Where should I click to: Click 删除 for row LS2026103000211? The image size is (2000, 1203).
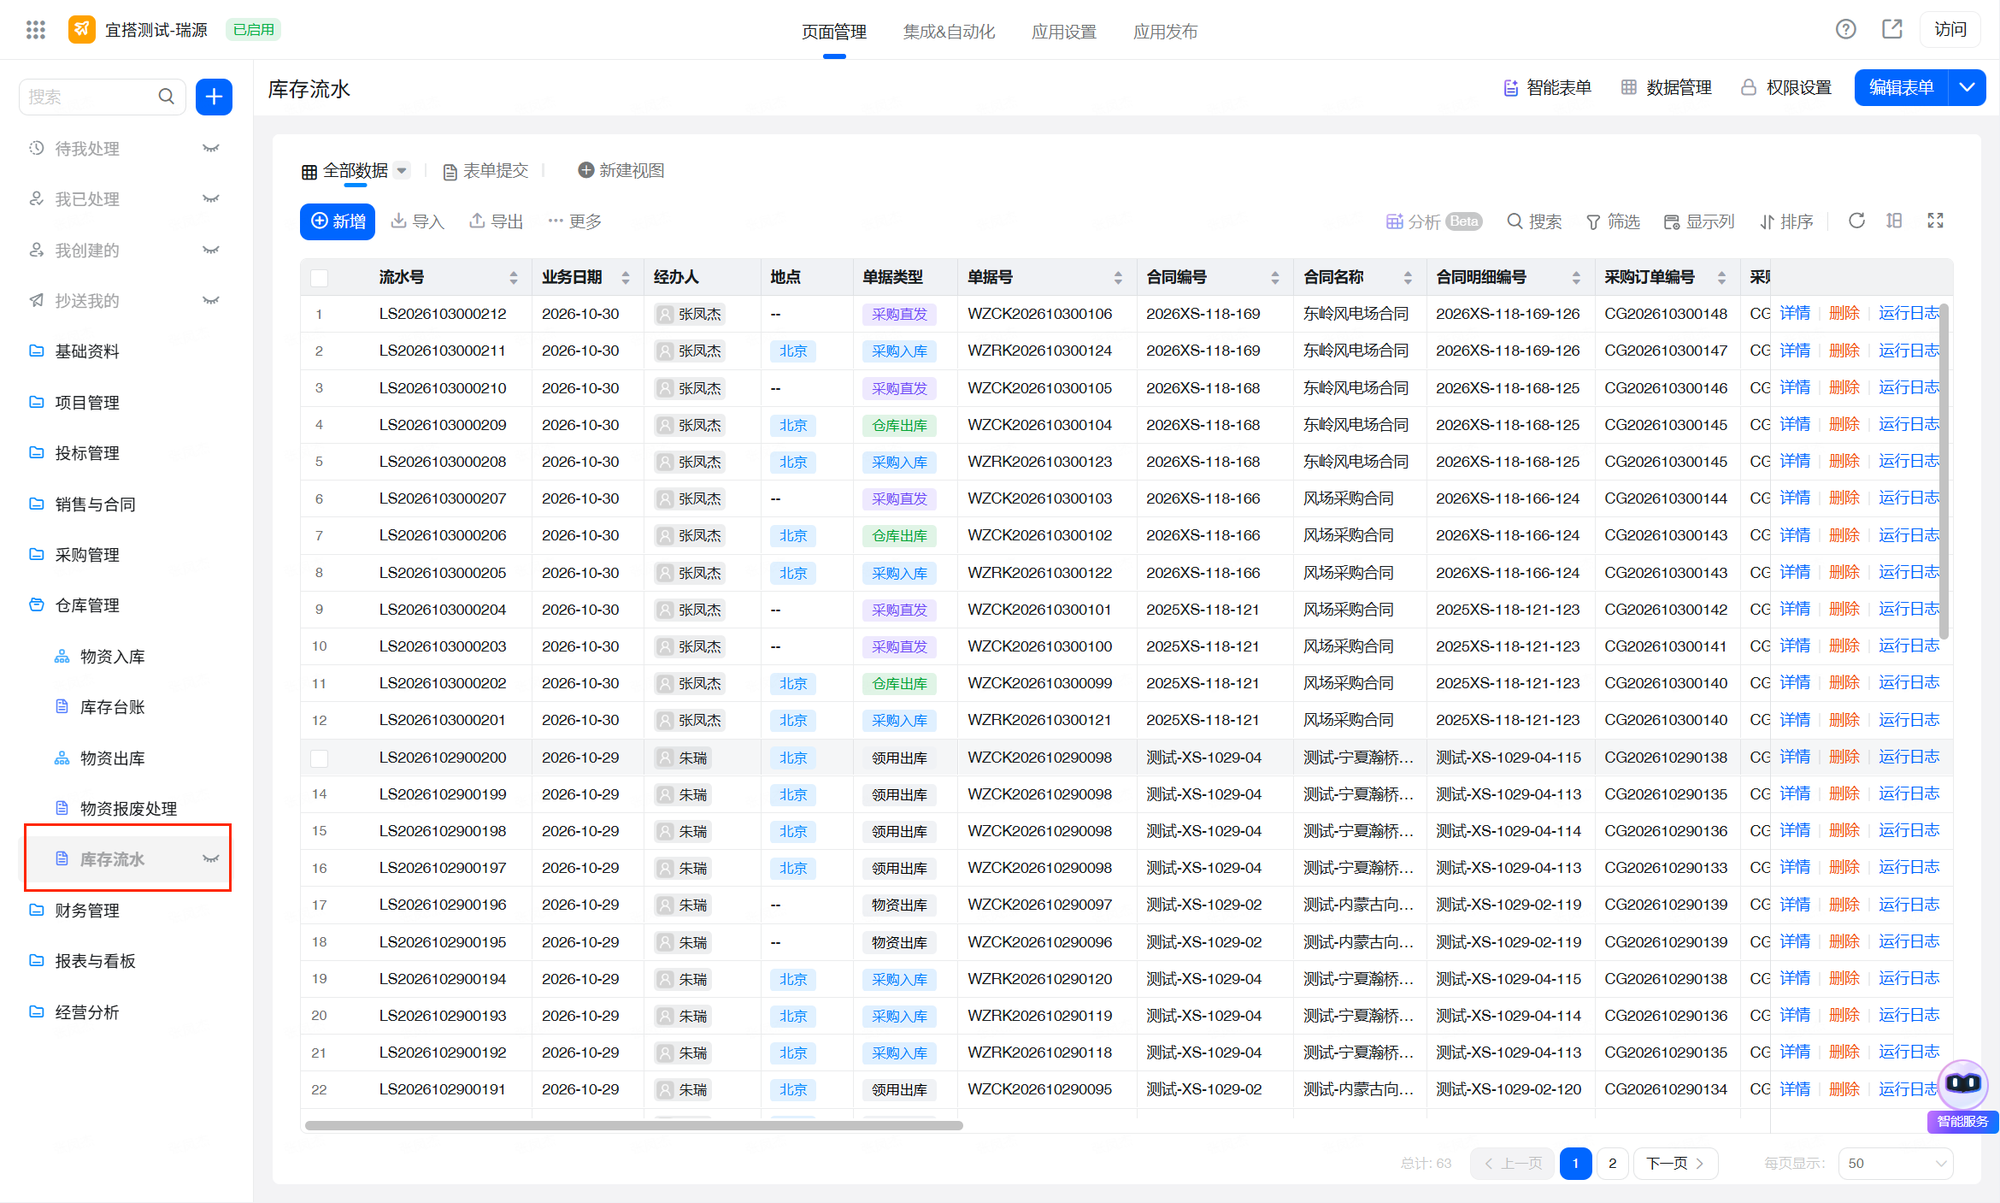point(1844,351)
